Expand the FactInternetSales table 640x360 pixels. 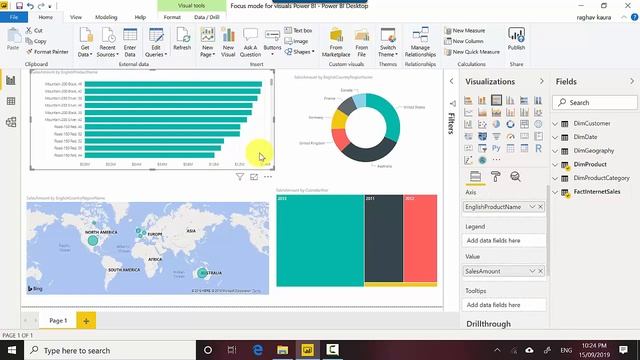click(x=555, y=192)
